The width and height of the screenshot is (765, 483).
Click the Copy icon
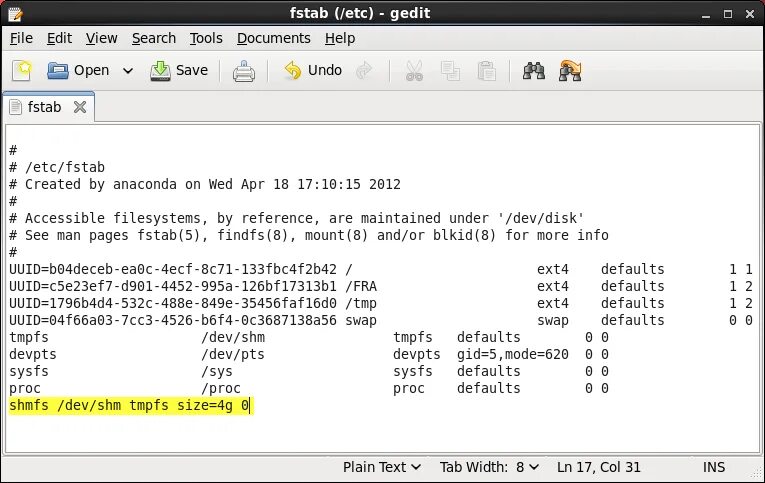point(450,71)
